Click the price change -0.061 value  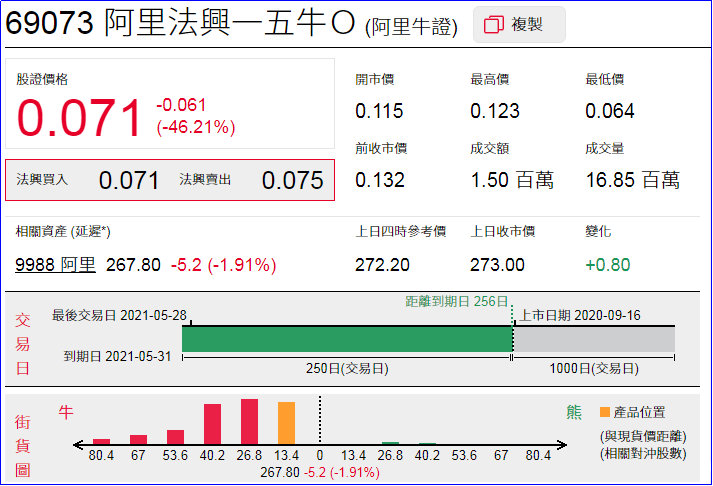[x=181, y=105]
